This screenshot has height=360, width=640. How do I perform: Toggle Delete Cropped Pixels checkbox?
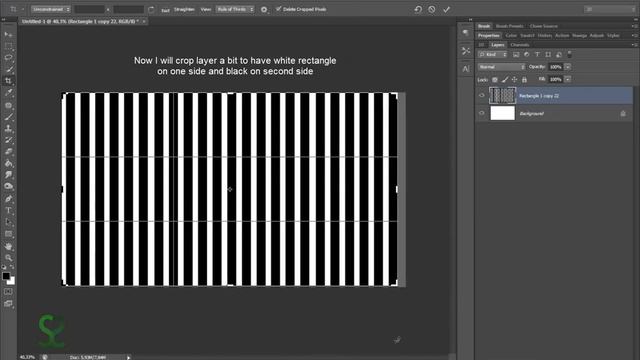click(x=279, y=9)
